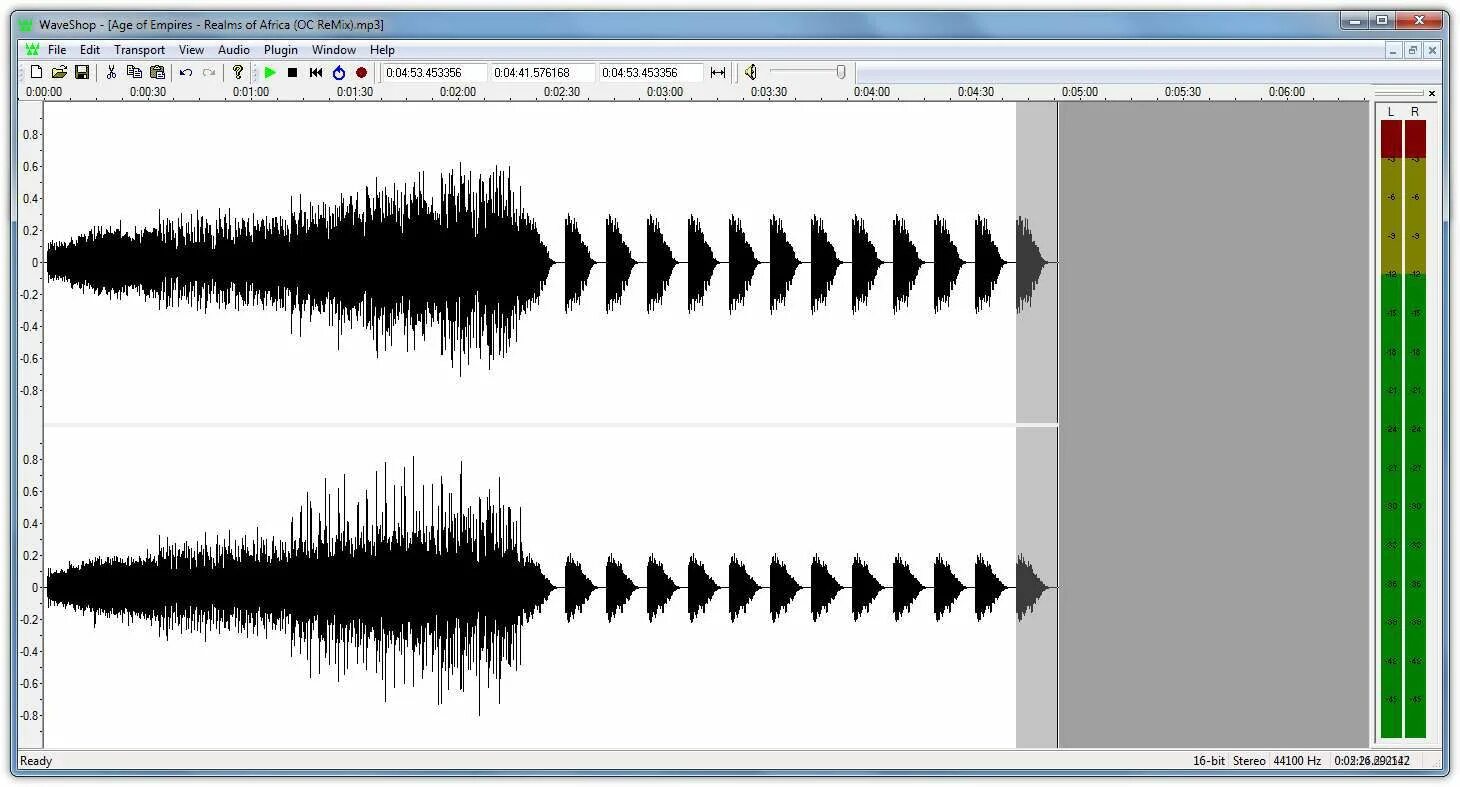Click the WaveShop document icon in menu bar
The width and height of the screenshot is (1460, 787).
click(x=32, y=50)
